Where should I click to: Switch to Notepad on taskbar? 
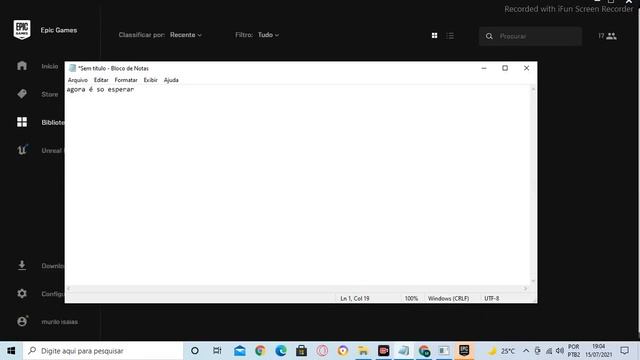[404, 351]
